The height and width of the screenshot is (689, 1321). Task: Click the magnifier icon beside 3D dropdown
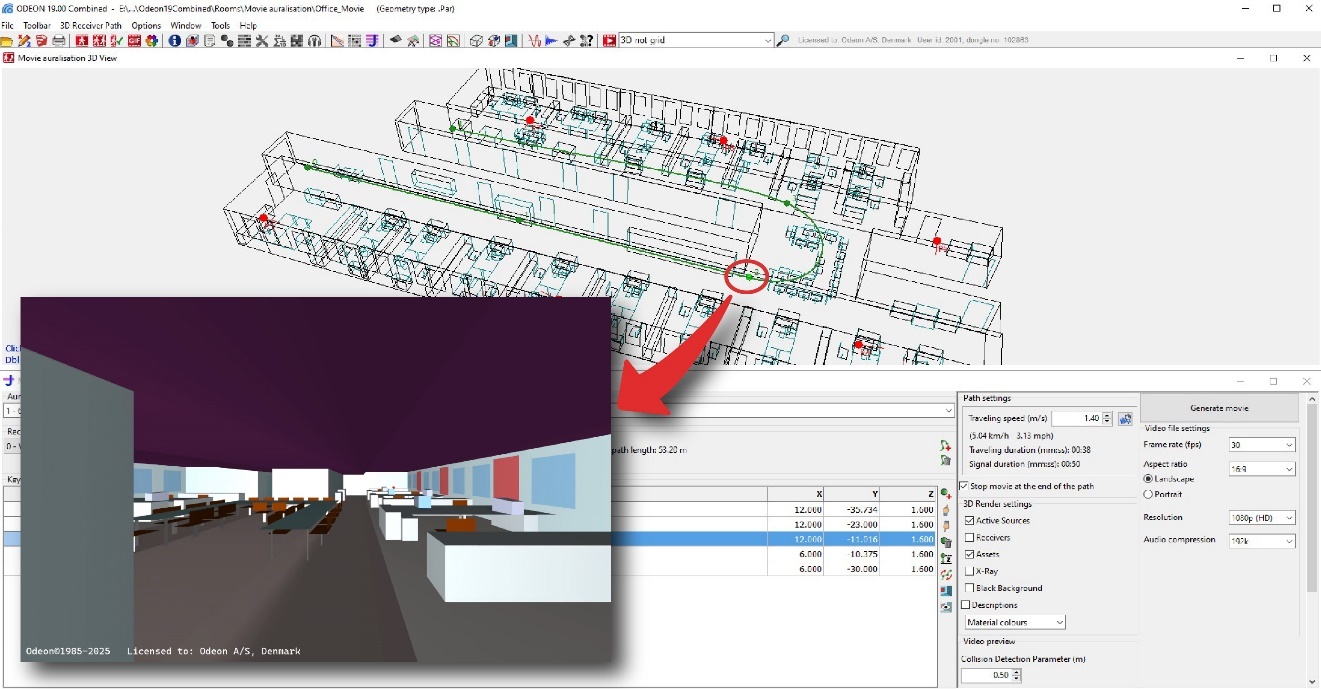(x=783, y=41)
